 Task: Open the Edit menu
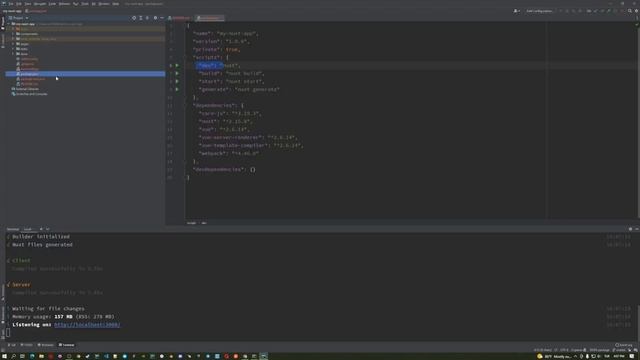(19, 4)
